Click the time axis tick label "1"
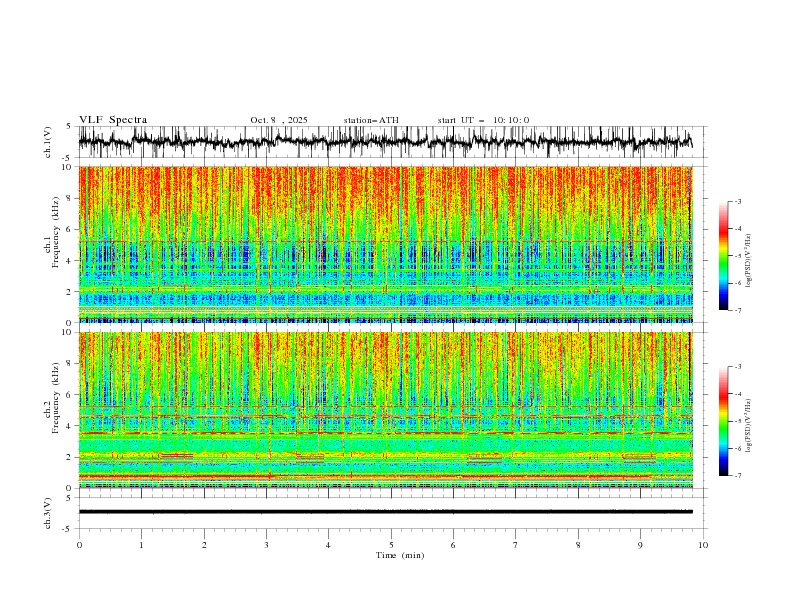792x612 pixels. 141,545
